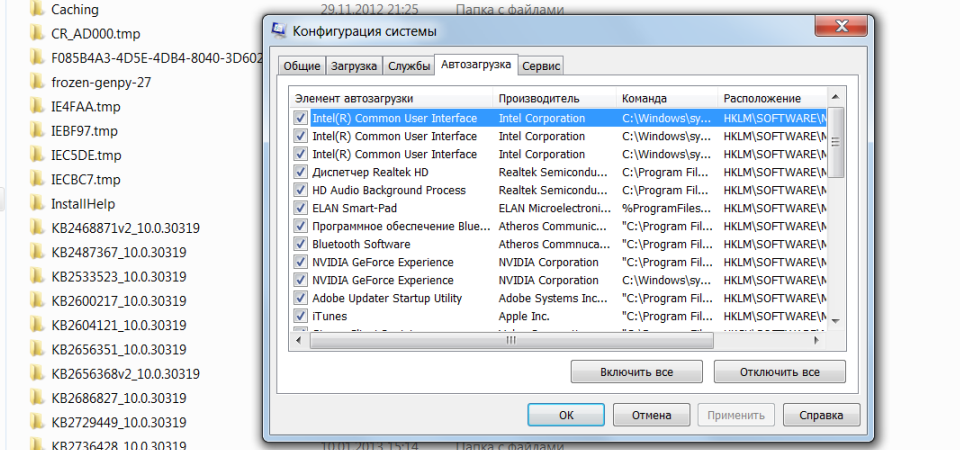Click the folder icon next to KB2729449_10.0.30319

coord(37,422)
